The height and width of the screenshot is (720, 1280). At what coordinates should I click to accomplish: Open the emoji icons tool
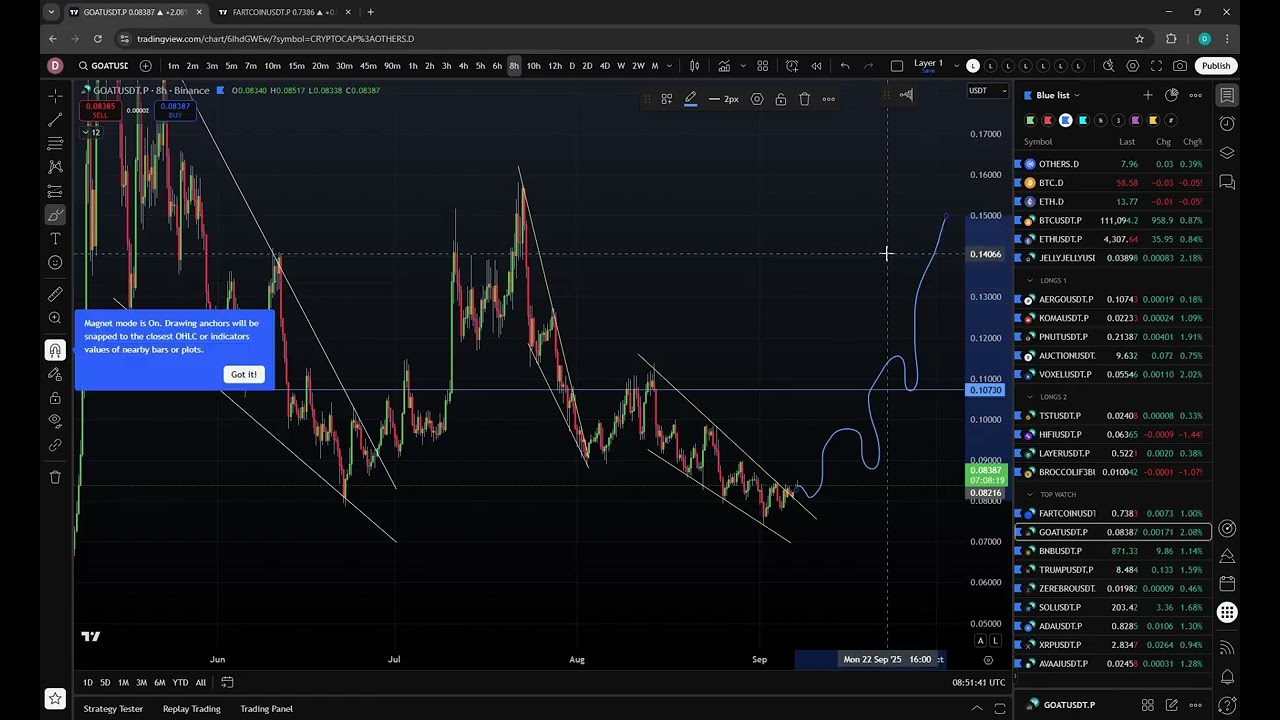pos(55,263)
